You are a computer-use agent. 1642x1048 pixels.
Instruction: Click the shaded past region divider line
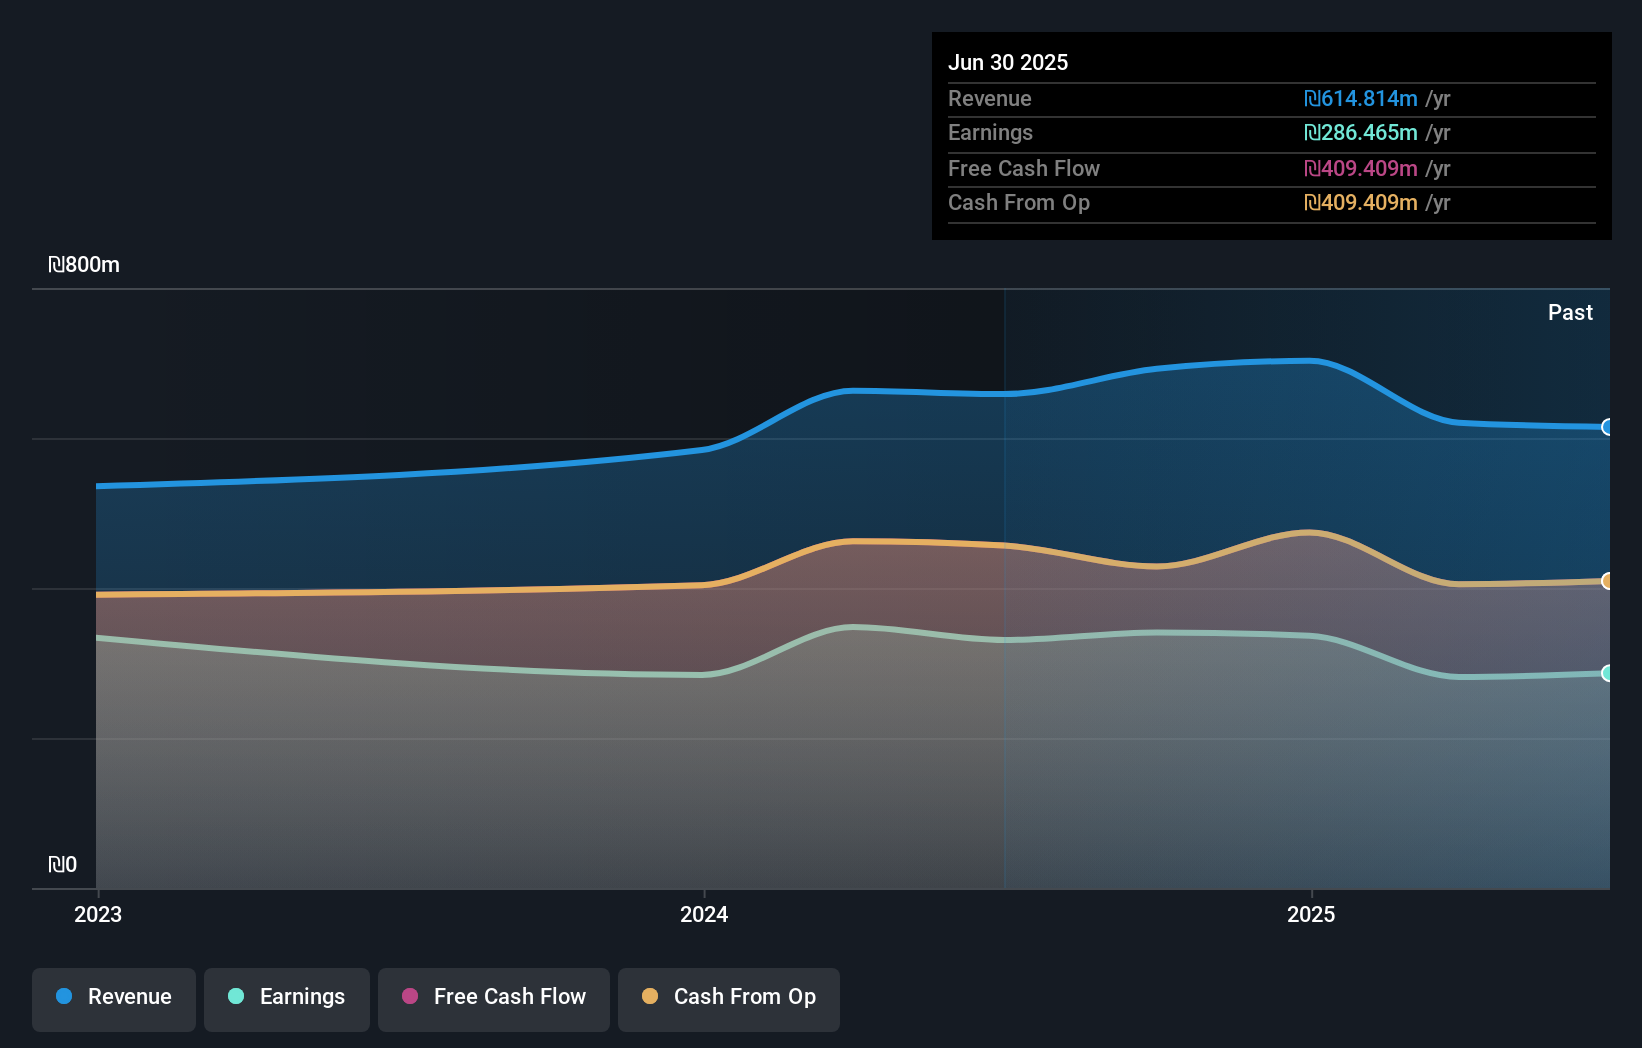(x=1003, y=590)
